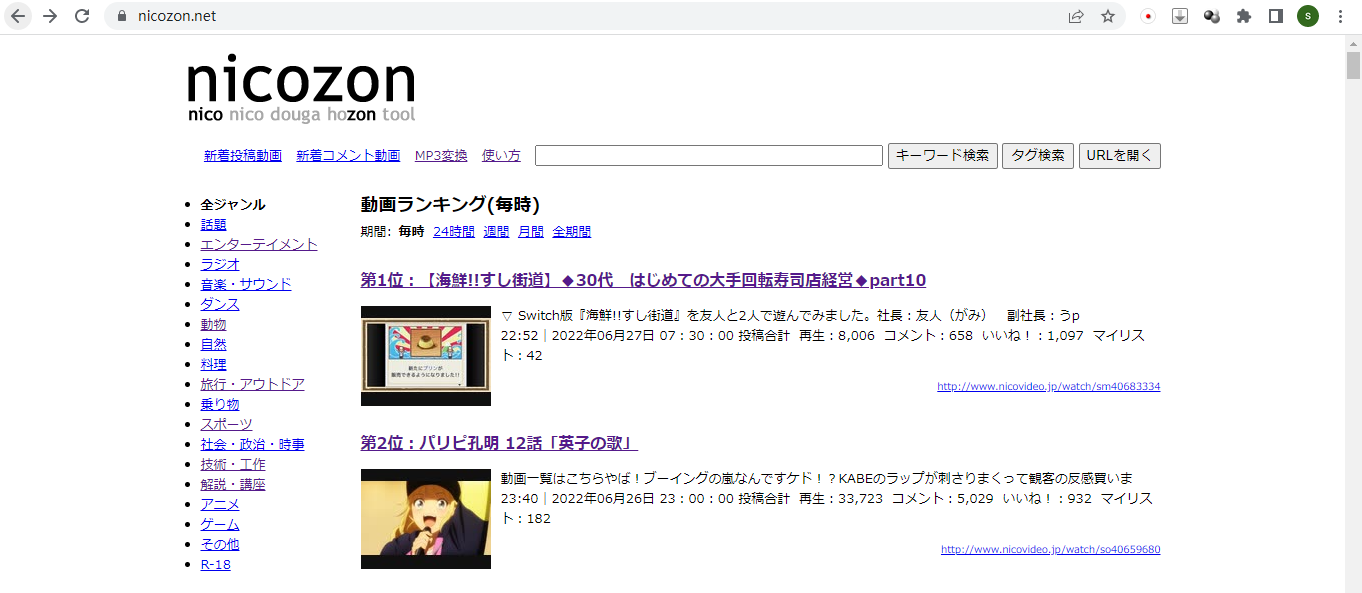Image resolution: width=1362 pixels, height=593 pixels.
Task: Reload the nicozon page
Action: [x=82, y=16]
